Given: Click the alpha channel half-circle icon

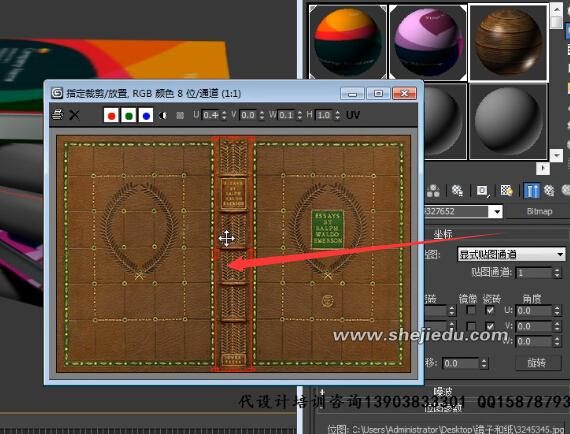Looking at the screenshot, I should 163,115.
